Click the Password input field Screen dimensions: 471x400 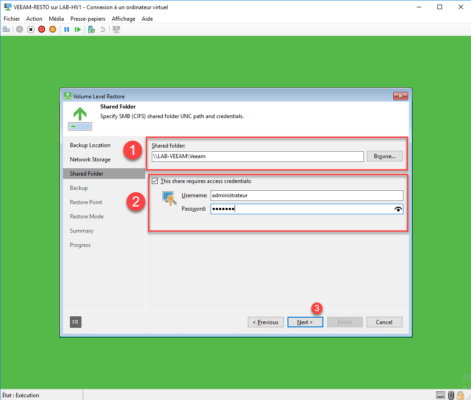coord(307,209)
